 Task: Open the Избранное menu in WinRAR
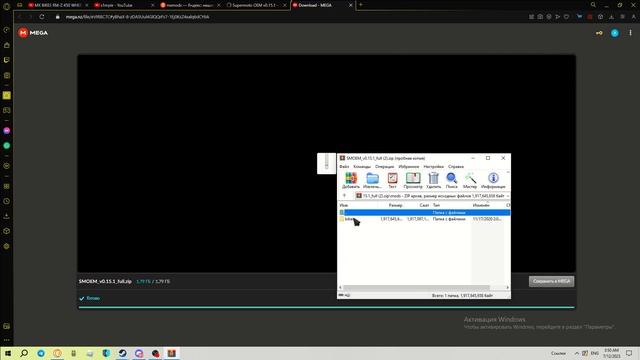click(409, 167)
